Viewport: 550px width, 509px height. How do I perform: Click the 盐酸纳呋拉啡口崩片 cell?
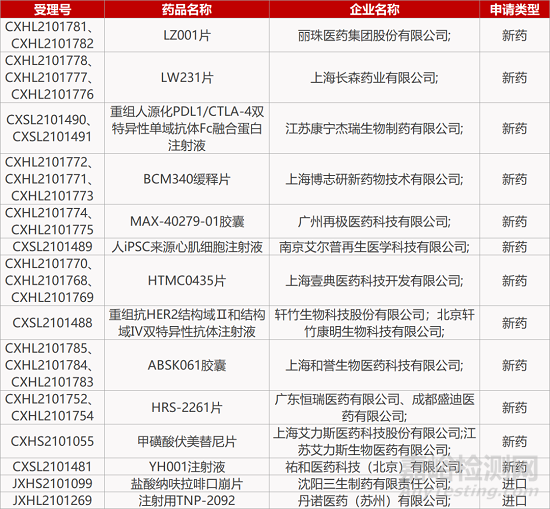coord(187,484)
